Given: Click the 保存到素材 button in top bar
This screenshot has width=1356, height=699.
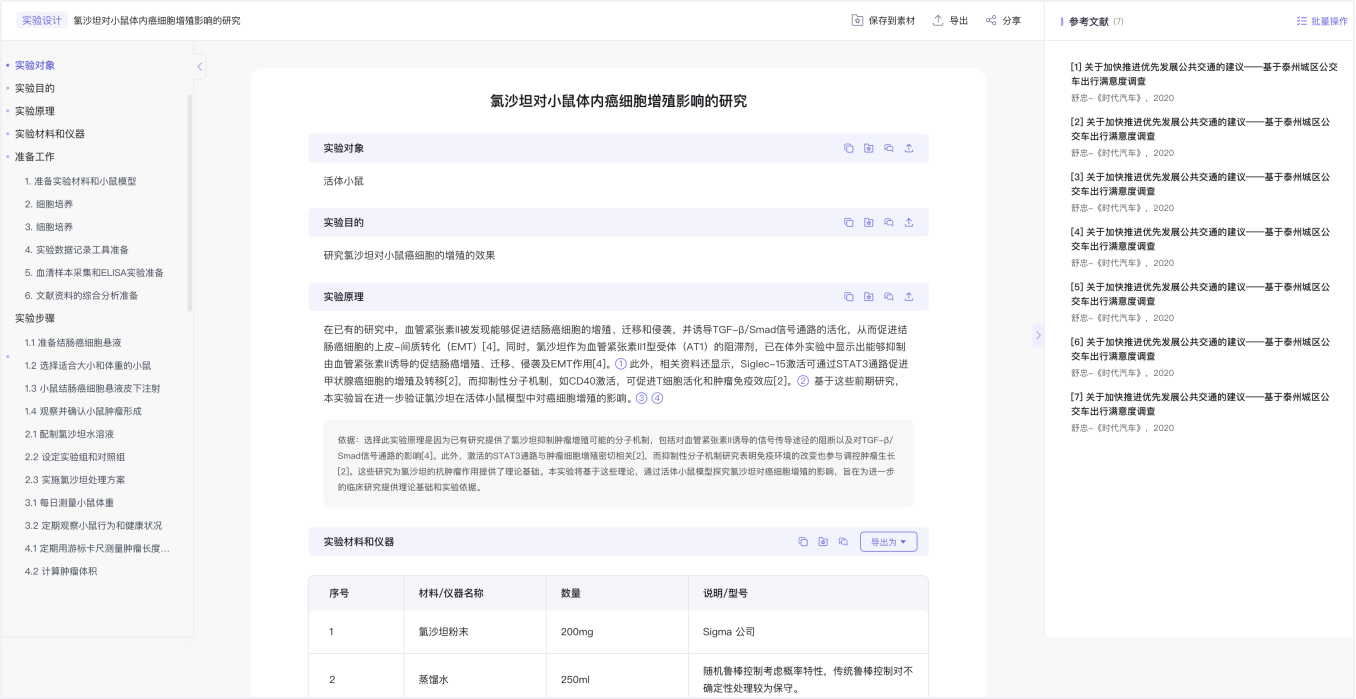Looking at the screenshot, I should click(x=882, y=20).
